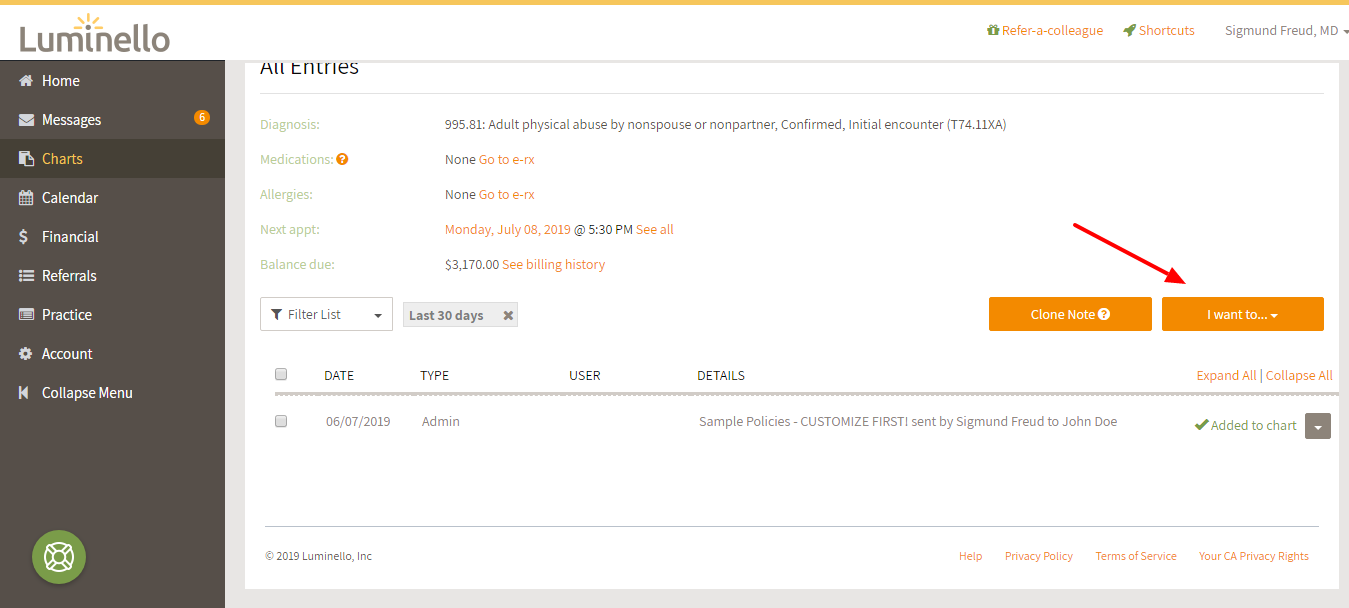Toggle the select-all checkbox in table header
1349x608 pixels.
(x=281, y=374)
